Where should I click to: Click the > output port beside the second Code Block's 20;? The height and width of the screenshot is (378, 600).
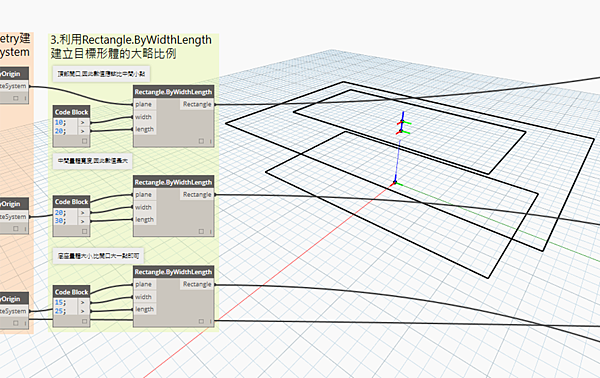pyautogui.click(x=83, y=213)
